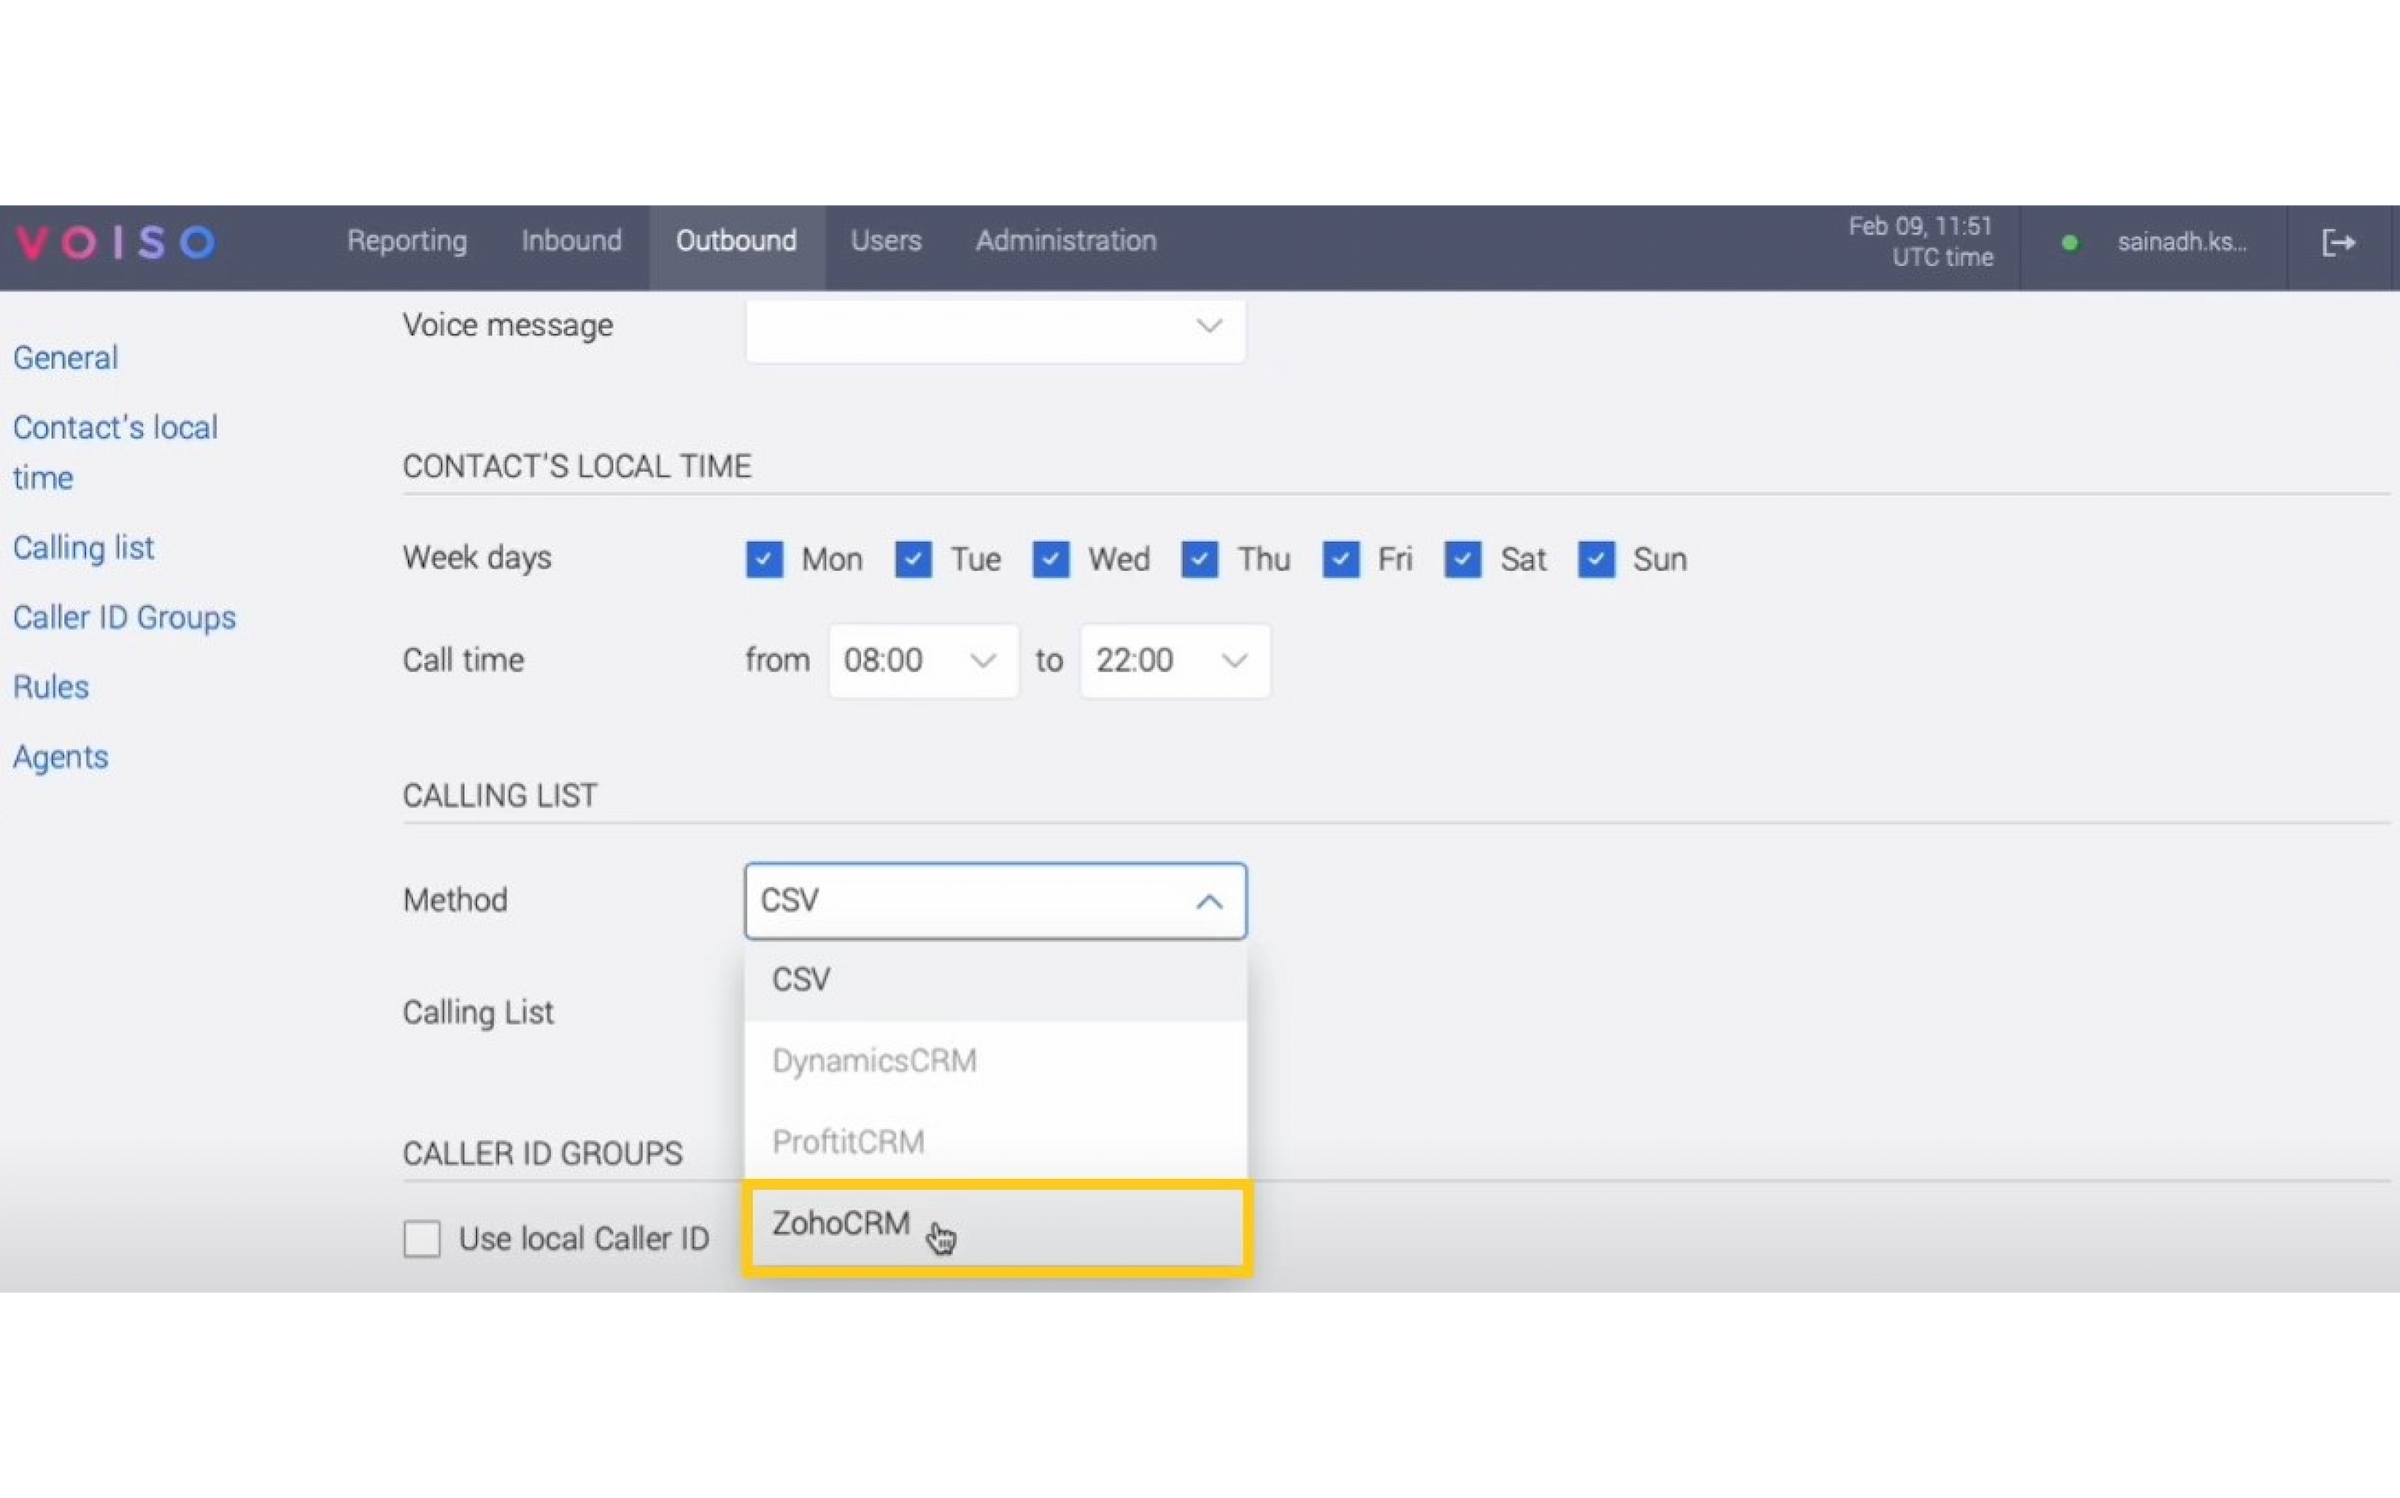Open the Call time to 22:00 dropdown

1175,660
